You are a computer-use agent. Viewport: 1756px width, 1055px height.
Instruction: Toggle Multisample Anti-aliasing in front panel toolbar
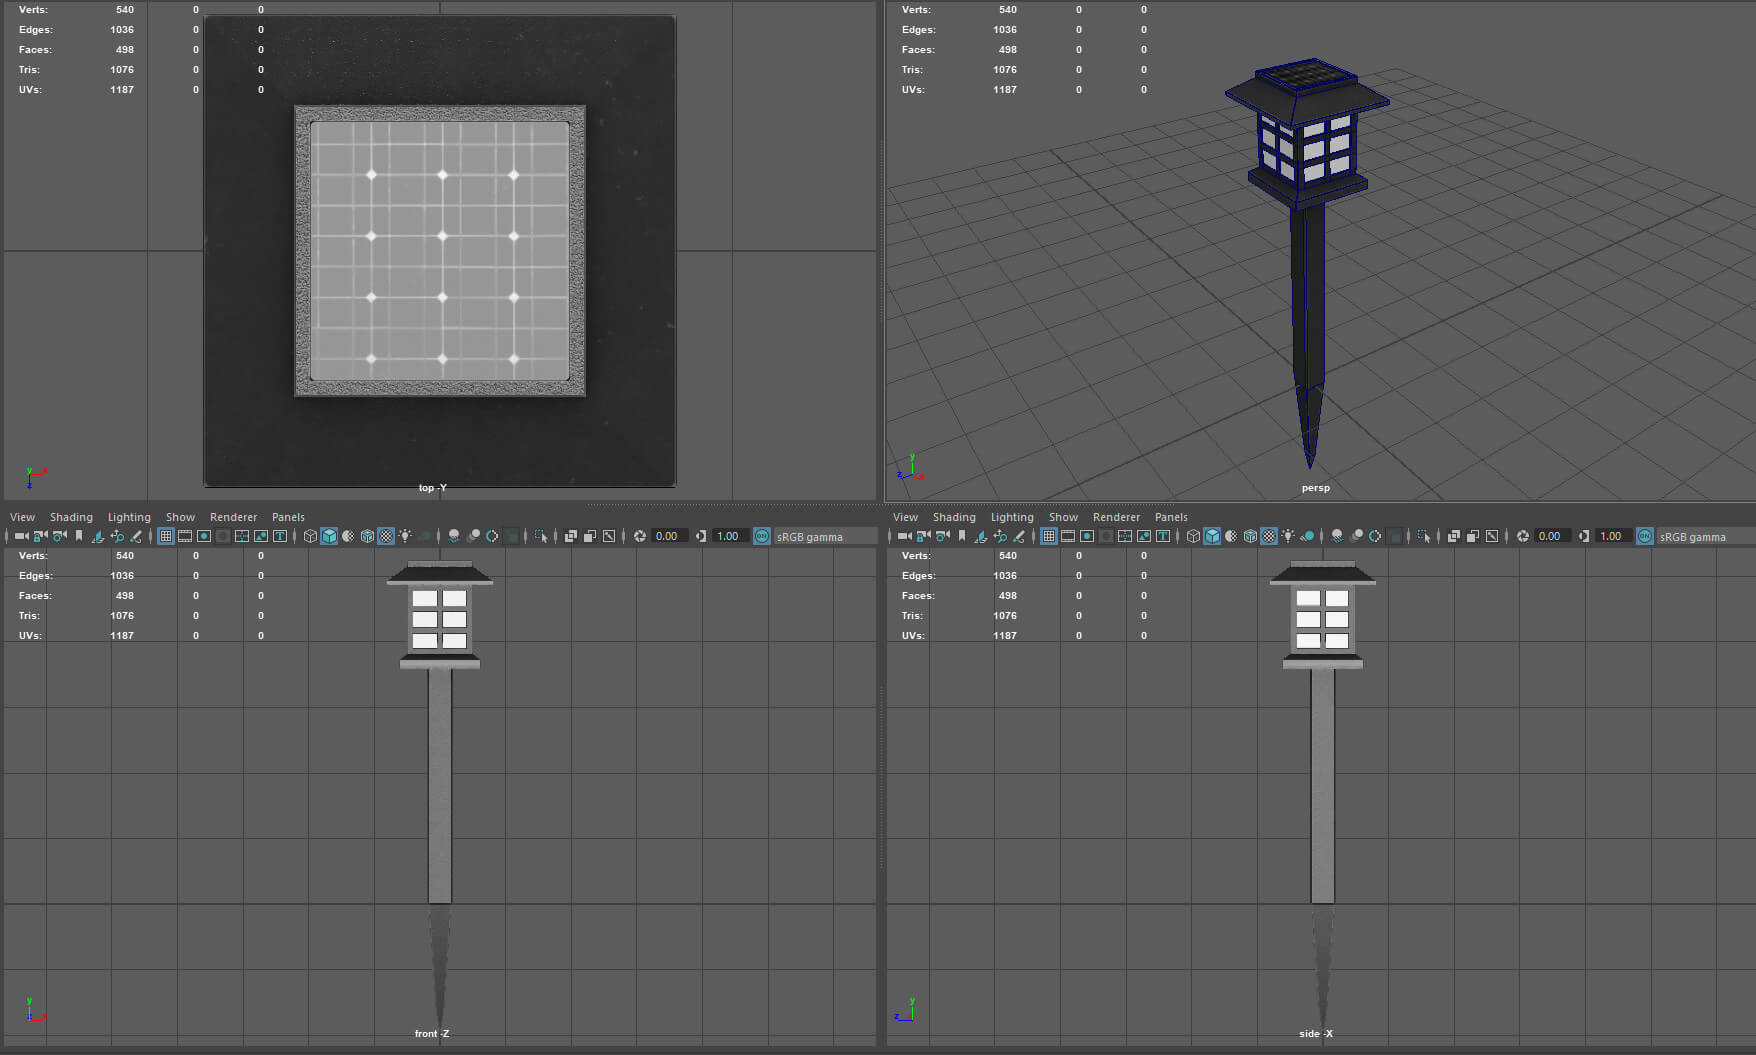pos(492,536)
